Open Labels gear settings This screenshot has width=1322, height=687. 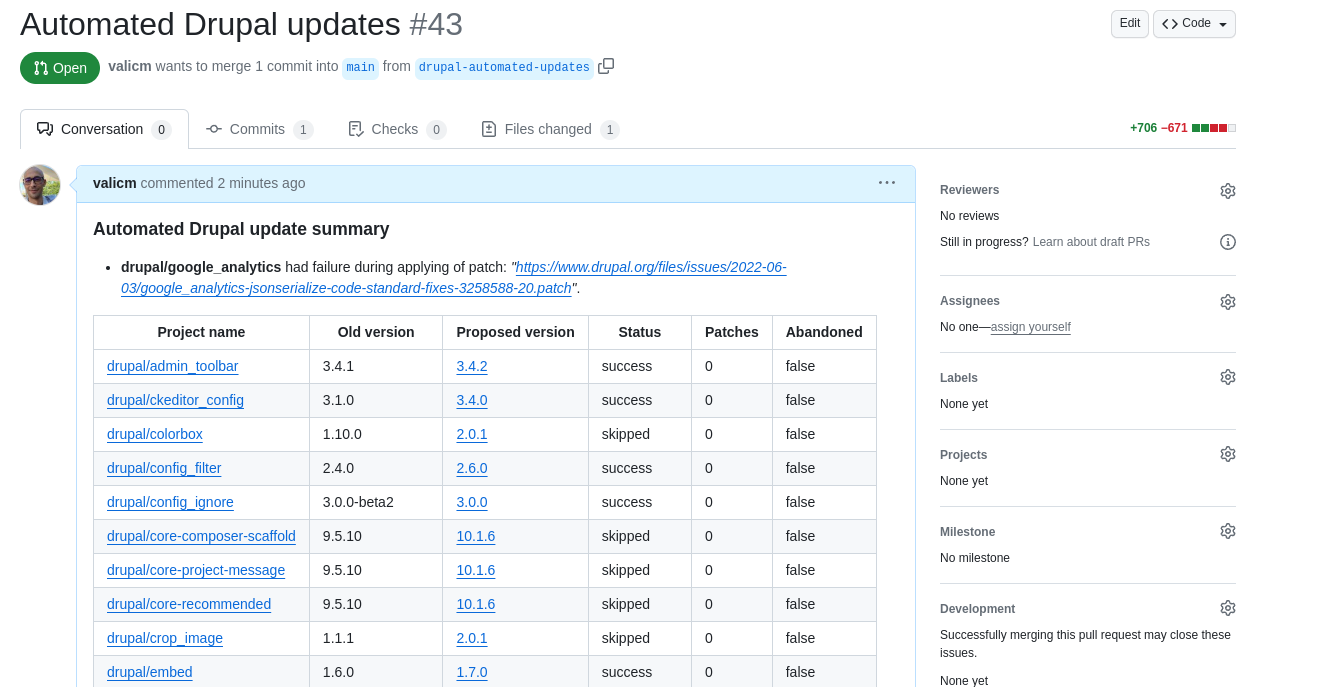(1228, 377)
